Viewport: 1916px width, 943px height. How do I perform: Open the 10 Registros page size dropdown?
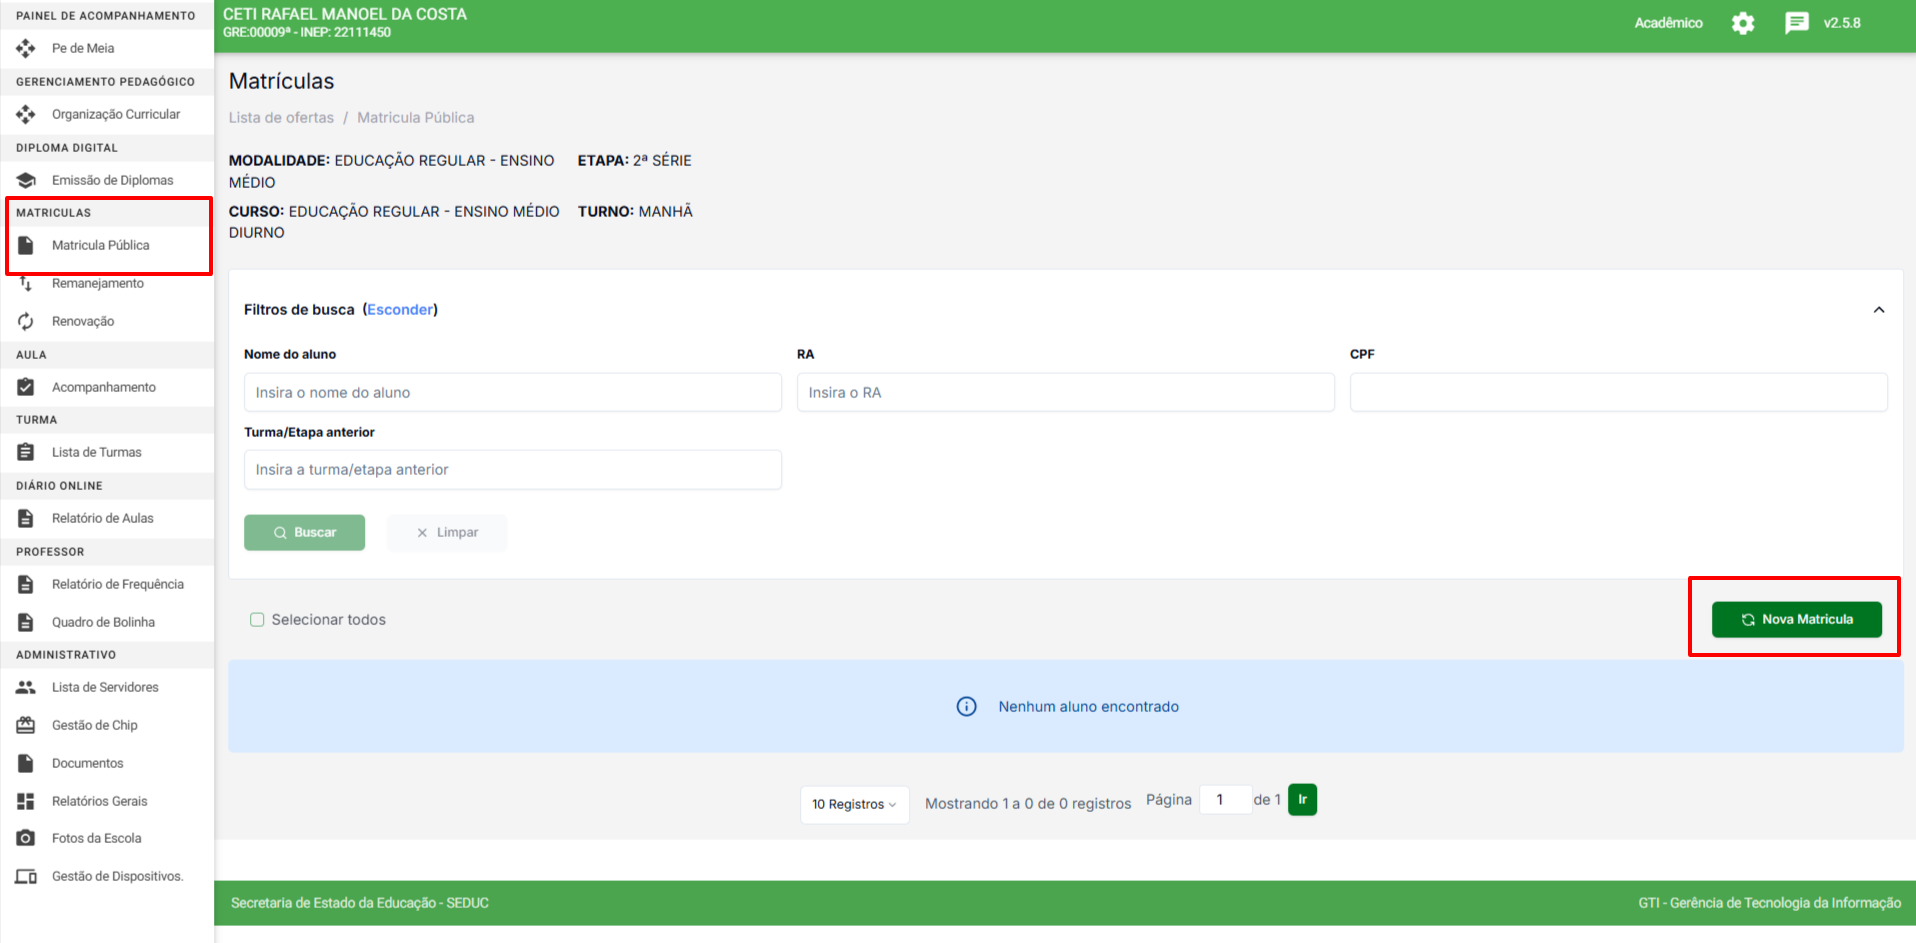[x=854, y=804]
